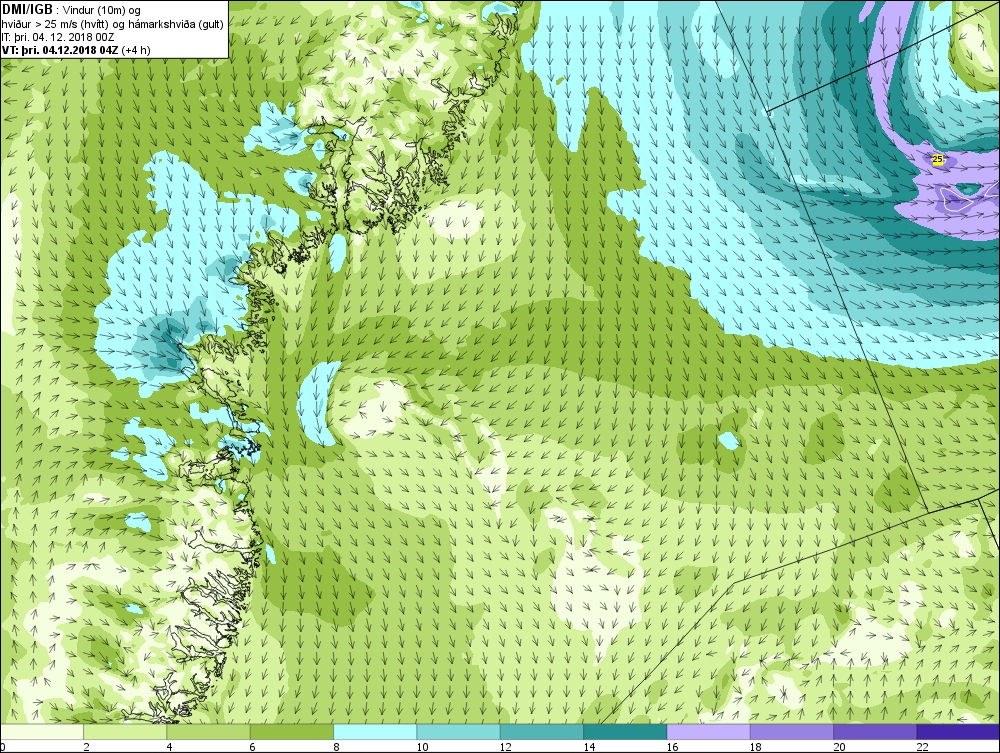
Task: Click the "8" label on the legend scale
Action: coord(336,747)
